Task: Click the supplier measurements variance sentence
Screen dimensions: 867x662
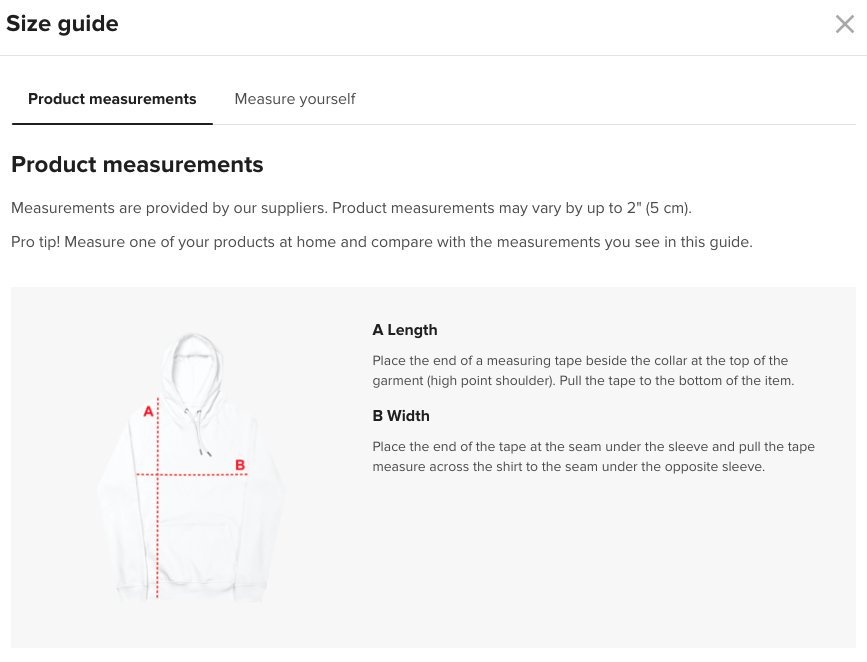Action: (x=351, y=208)
